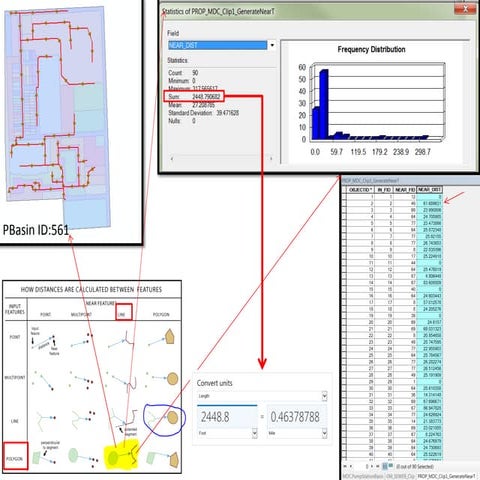Click the 2448.8 input value field

[227, 417]
